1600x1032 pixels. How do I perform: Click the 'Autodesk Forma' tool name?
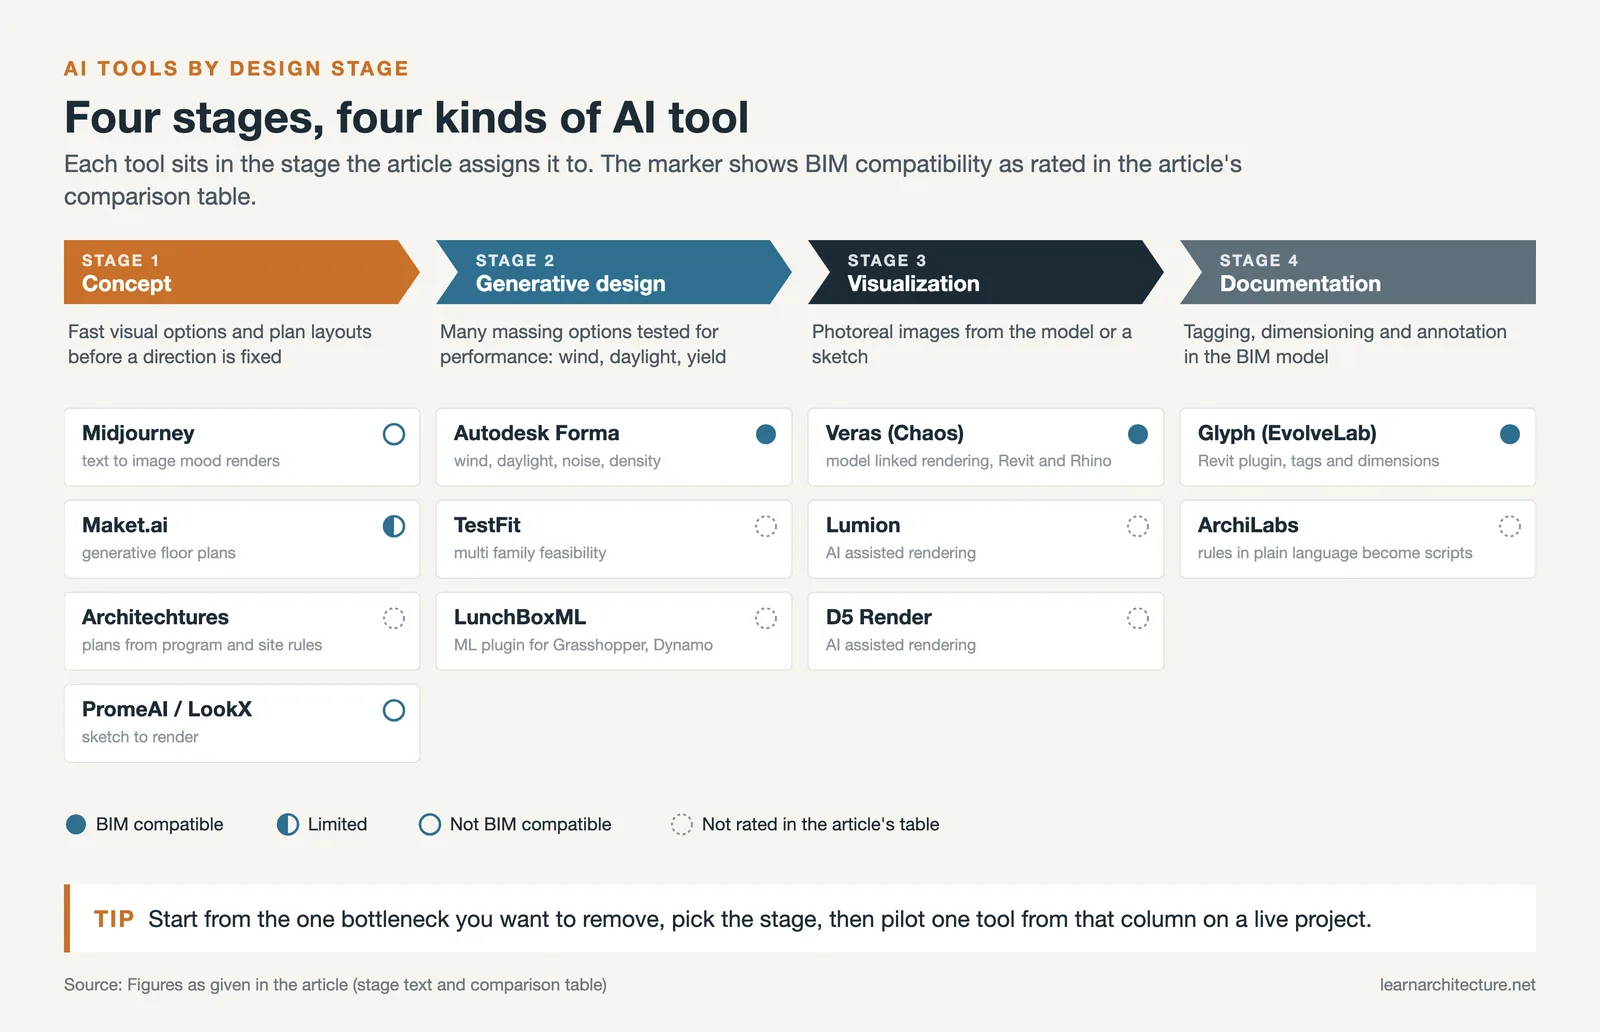coord(537,433)
